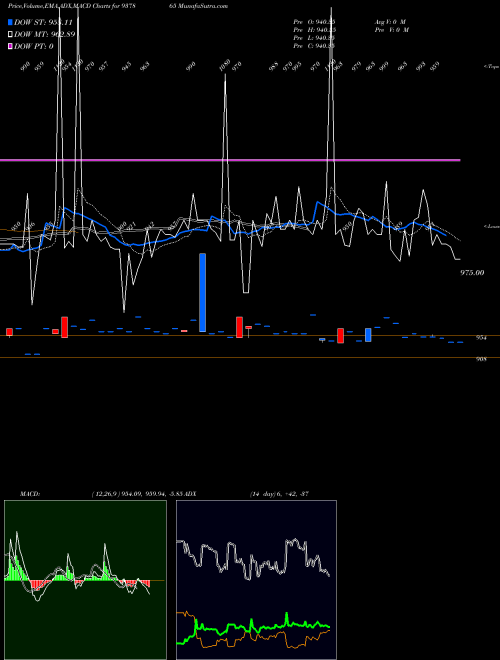Select the DOW MT: 962.89 legend text
The height and width of the screenshot is (660, 500).
click(x=45, y=34)
